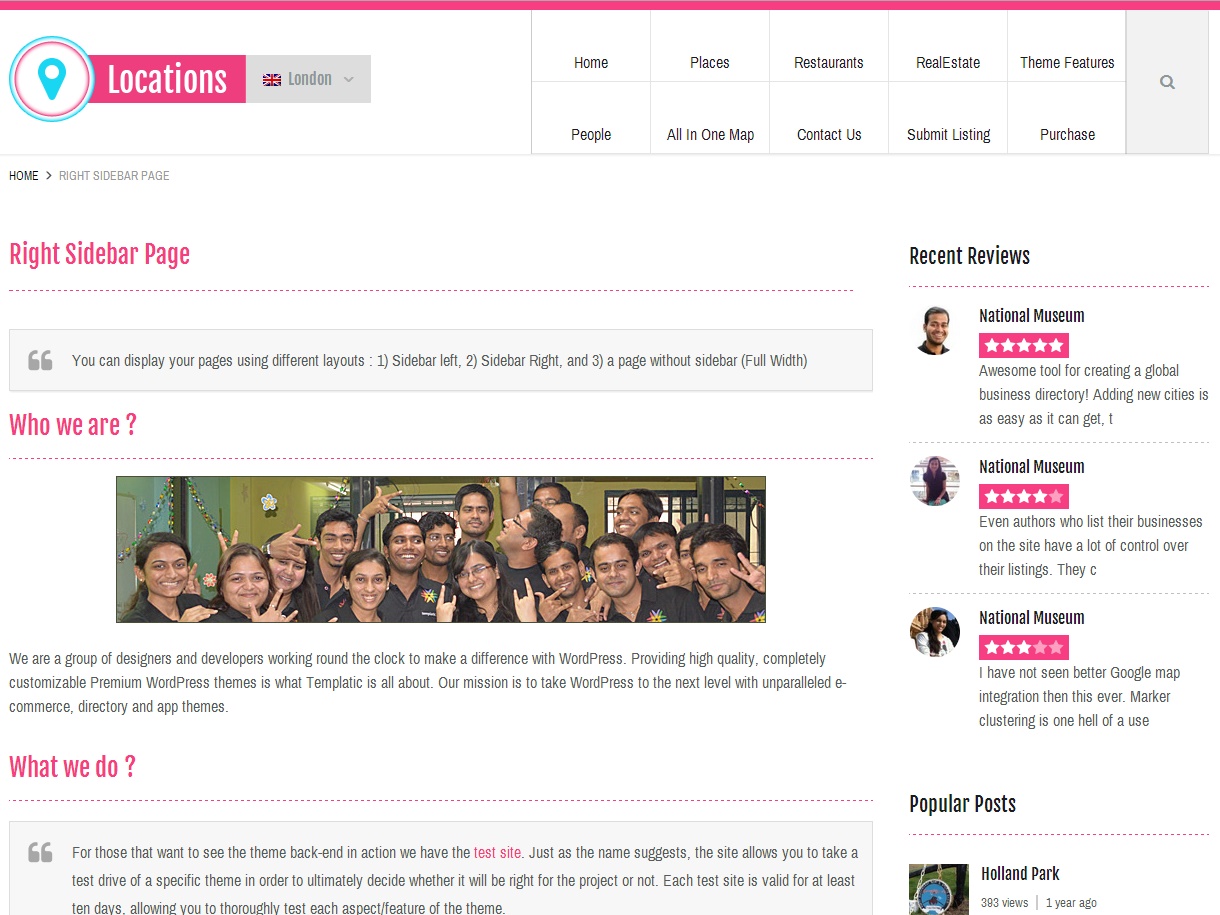Open All In One Map

tap(710, 134)
